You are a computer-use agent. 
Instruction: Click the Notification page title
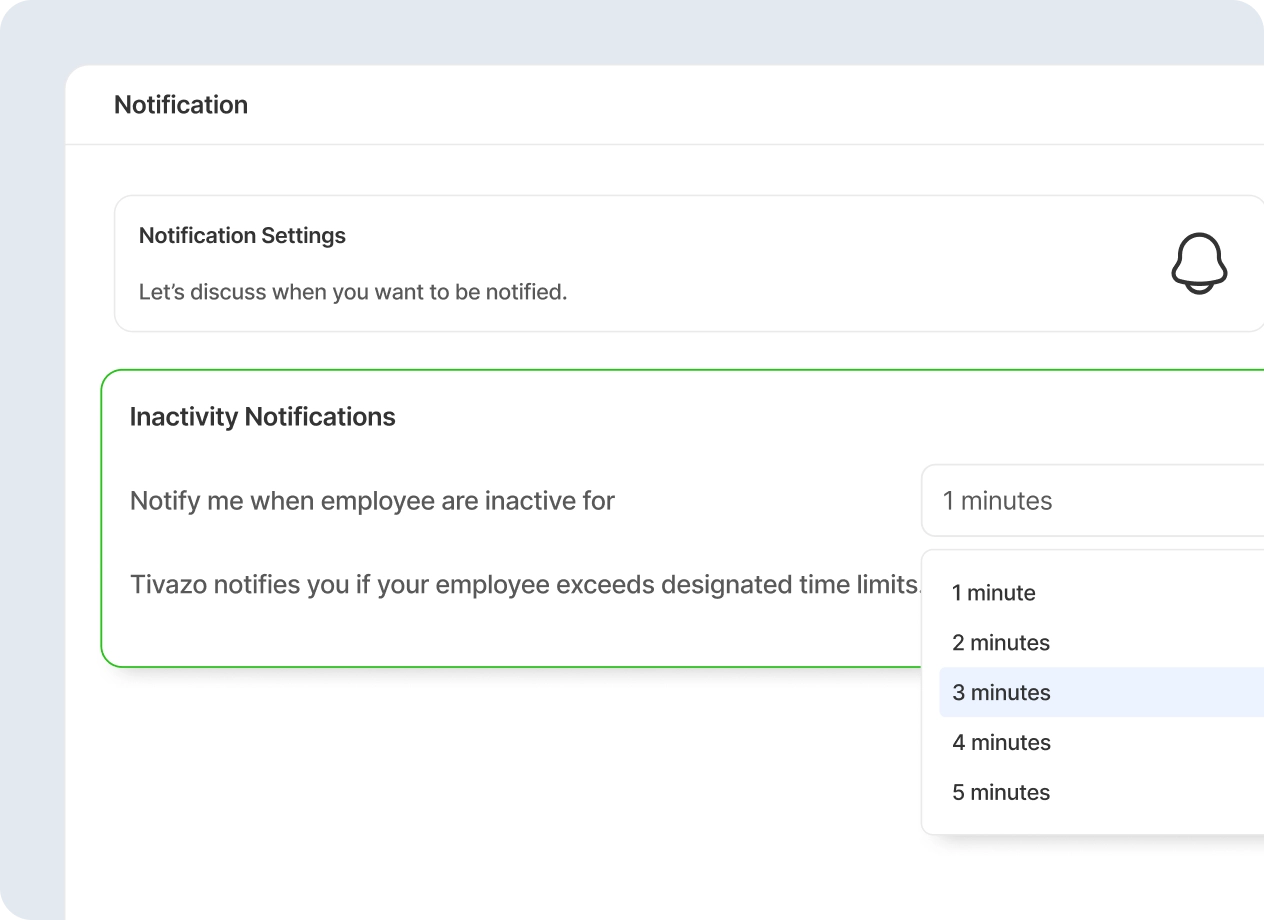click(x=181, y=105)
